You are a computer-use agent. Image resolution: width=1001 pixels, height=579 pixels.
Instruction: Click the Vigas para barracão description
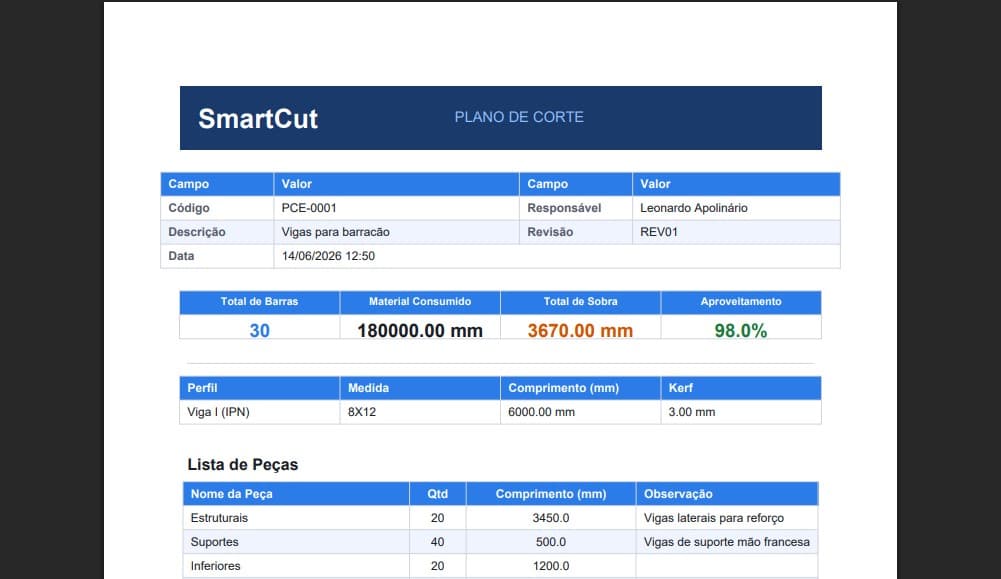pos(336,232)
